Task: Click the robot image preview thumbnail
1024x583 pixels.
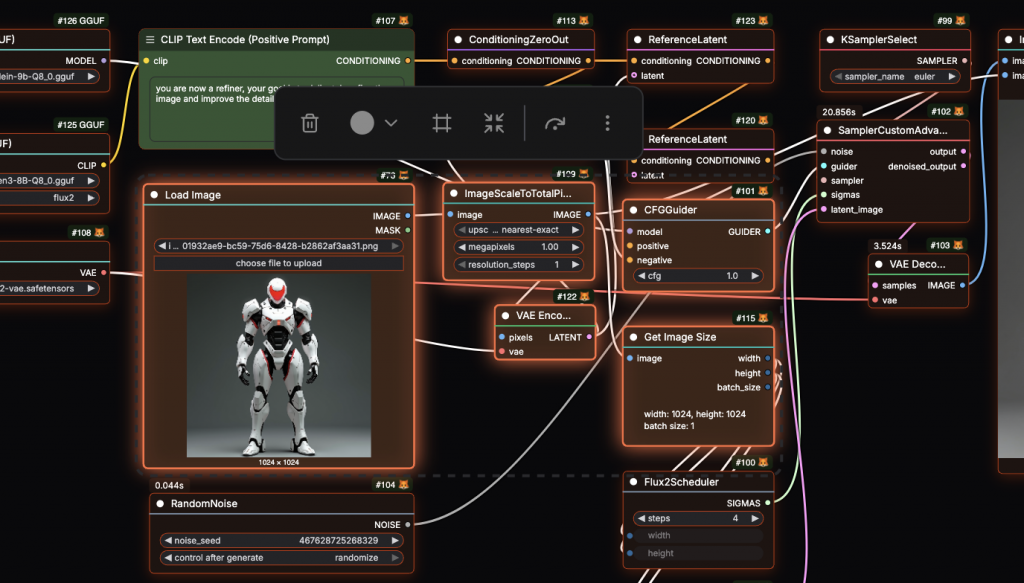Action: click(x=279, y=366)
